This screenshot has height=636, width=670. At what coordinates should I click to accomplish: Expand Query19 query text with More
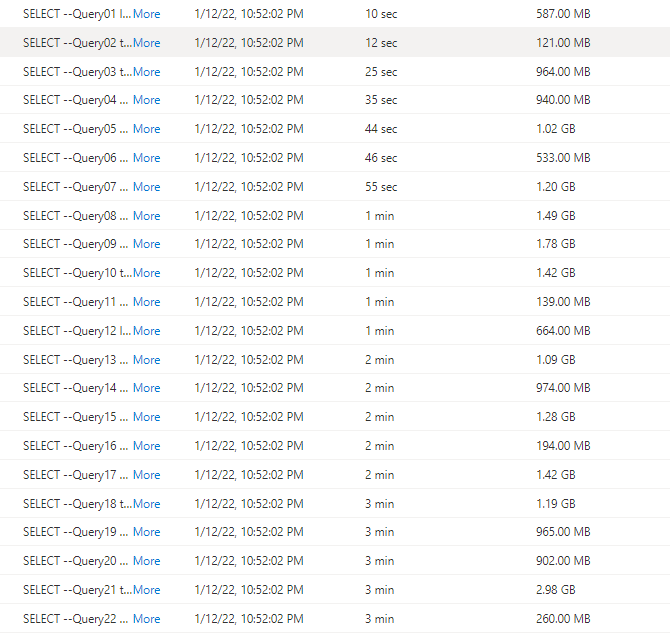click(146, 532)
